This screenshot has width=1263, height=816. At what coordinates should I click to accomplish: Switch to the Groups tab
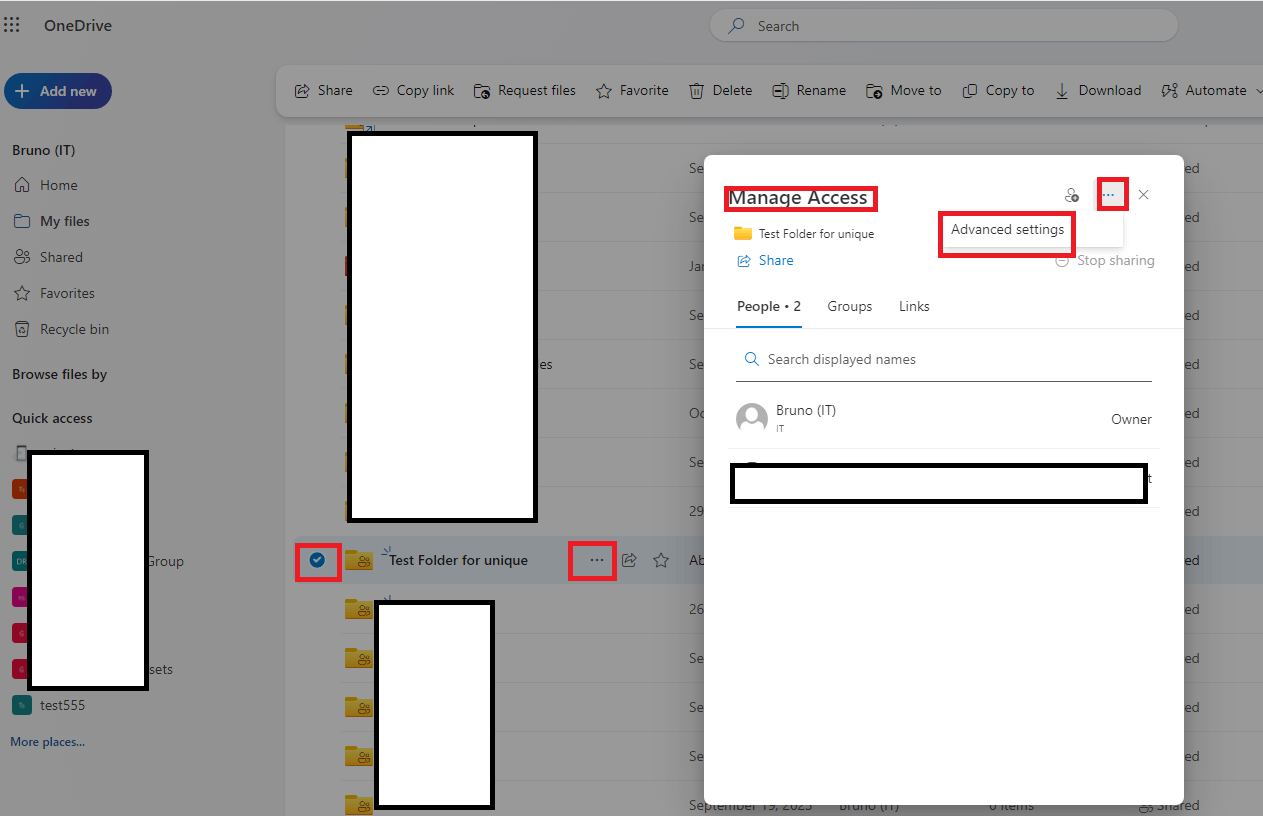tap(850, 307)
